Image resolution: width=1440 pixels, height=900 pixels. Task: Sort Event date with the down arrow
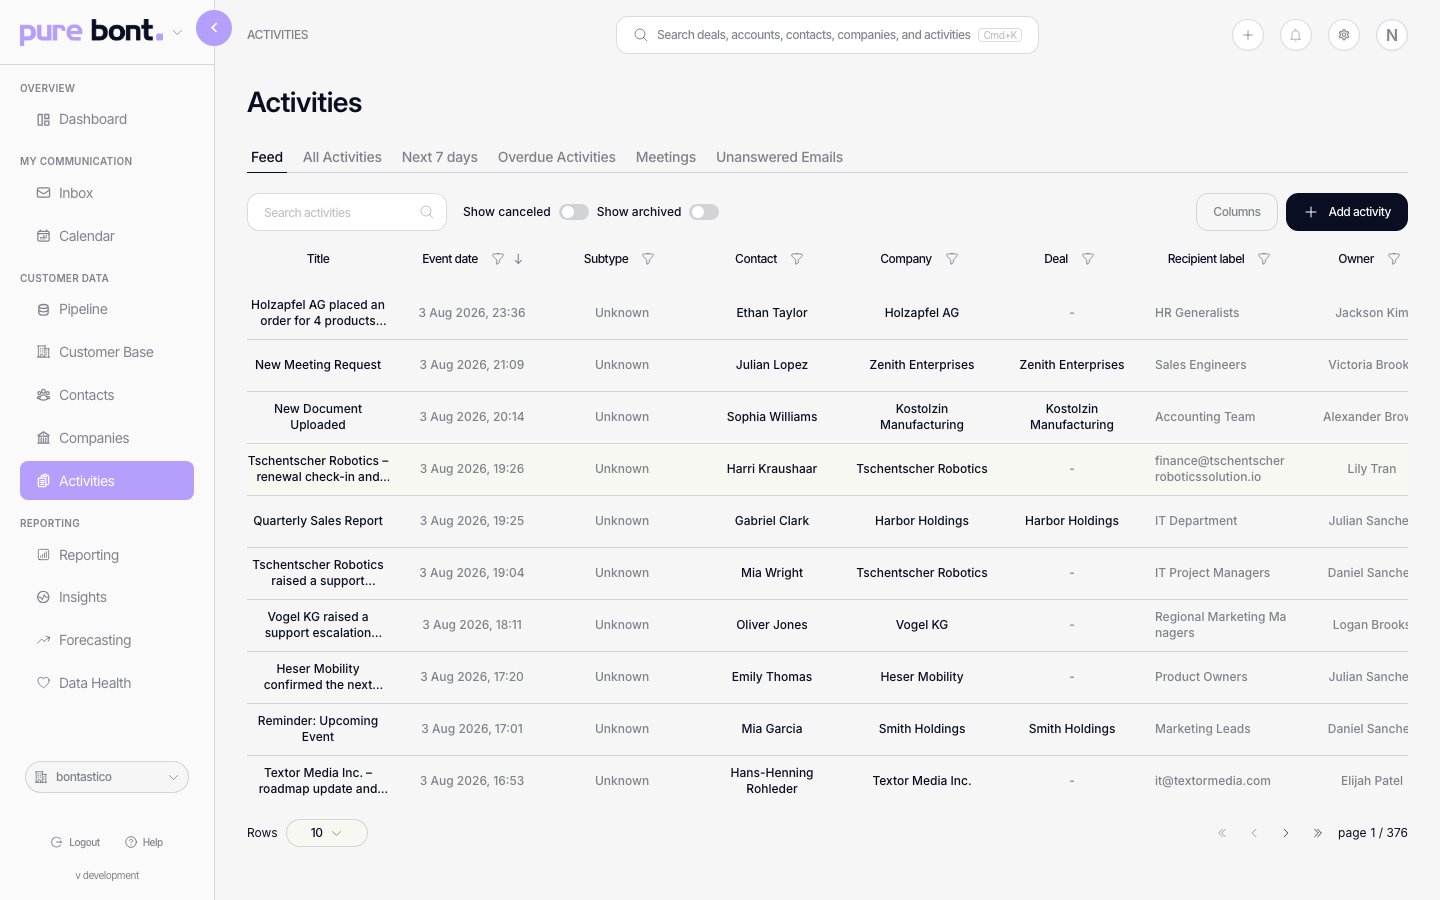click(x=518, y=259)
